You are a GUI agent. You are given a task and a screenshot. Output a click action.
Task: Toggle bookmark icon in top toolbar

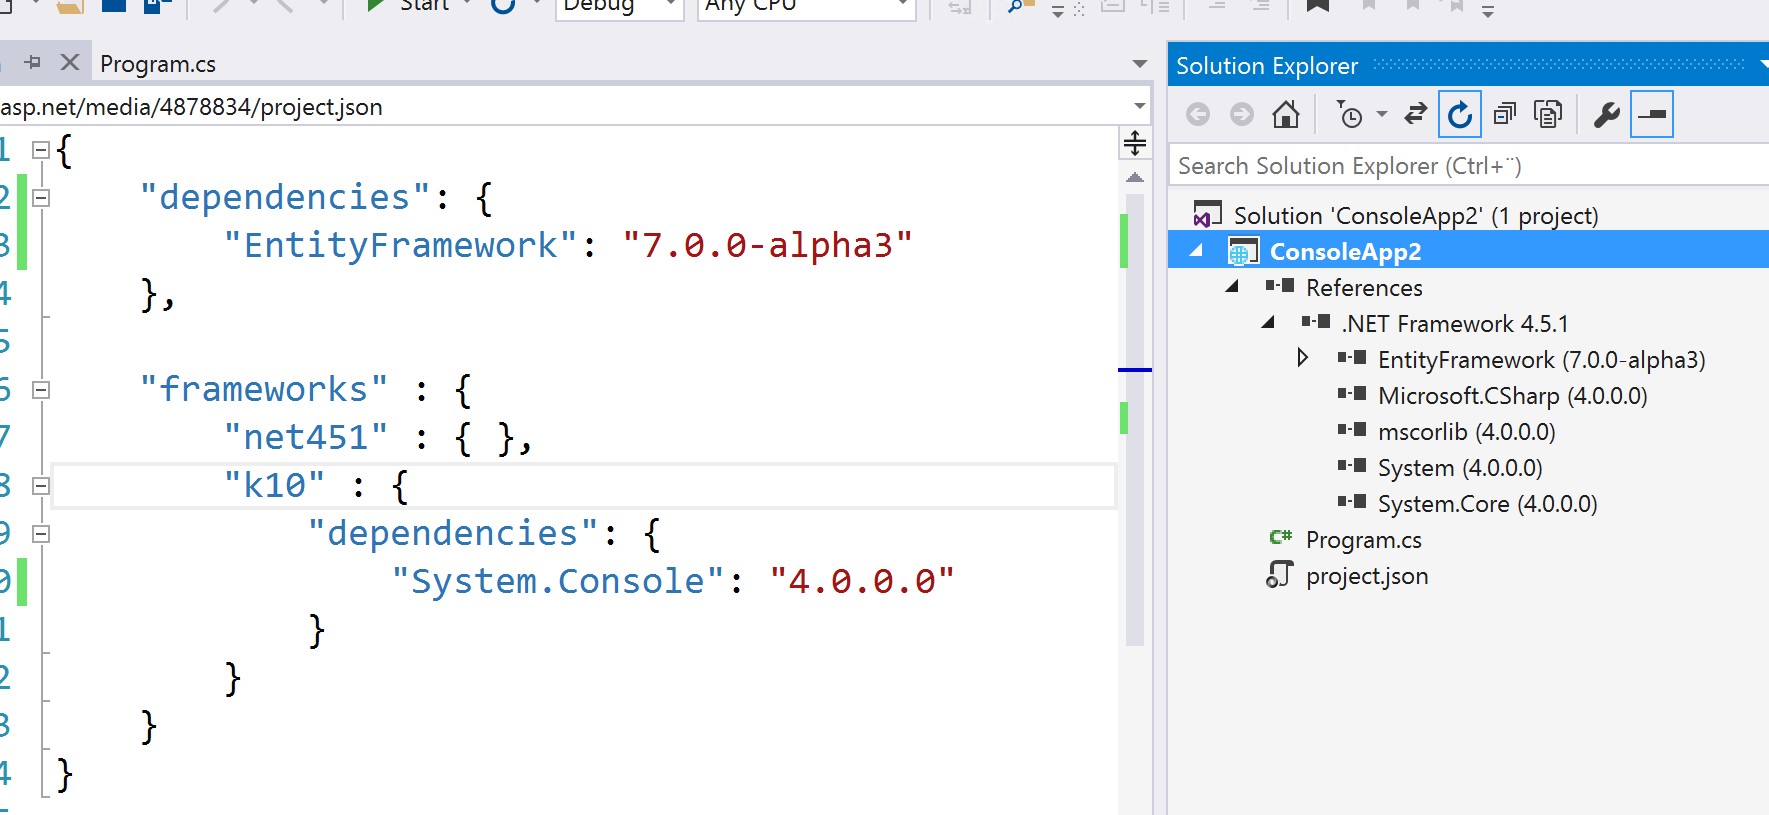click(1318, 6)
